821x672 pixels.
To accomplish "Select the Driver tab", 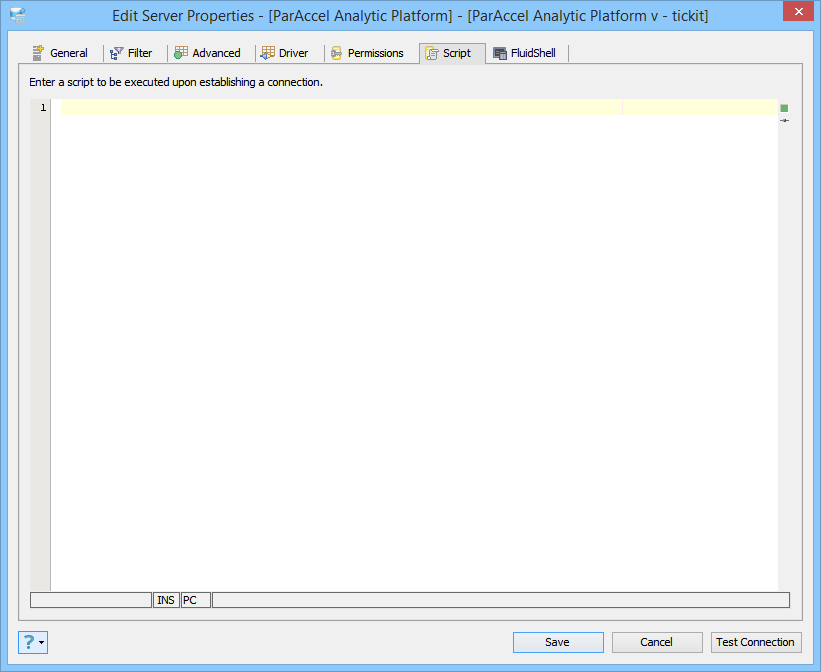I will point(285,53).
